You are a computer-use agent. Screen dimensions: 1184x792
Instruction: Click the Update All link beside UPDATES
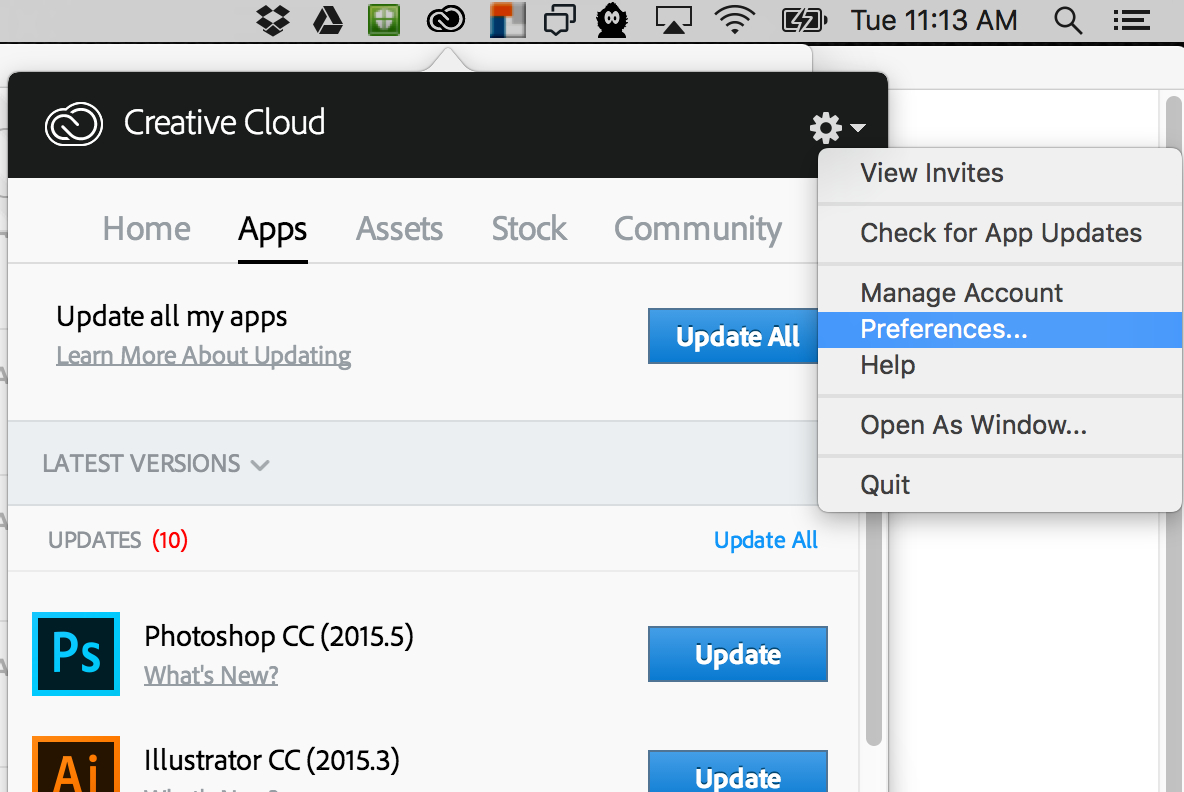pyautogui.click(x=766, y=540)
